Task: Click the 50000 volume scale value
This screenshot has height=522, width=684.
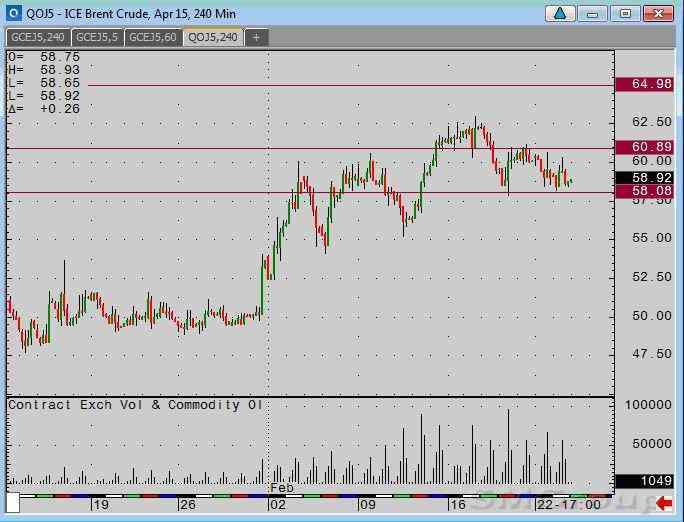Action: click(652, 444)
